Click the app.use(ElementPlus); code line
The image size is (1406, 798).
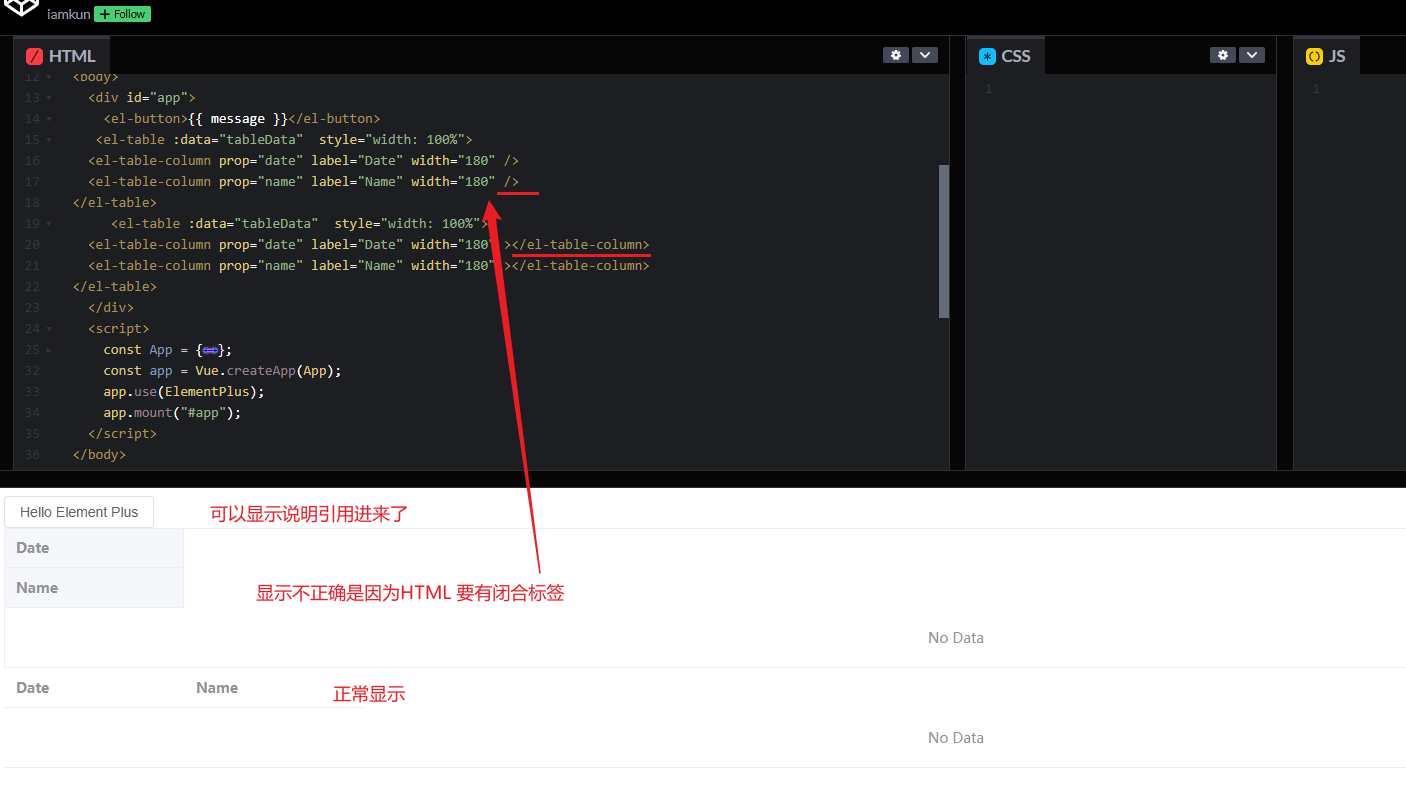tap(184, 392)
